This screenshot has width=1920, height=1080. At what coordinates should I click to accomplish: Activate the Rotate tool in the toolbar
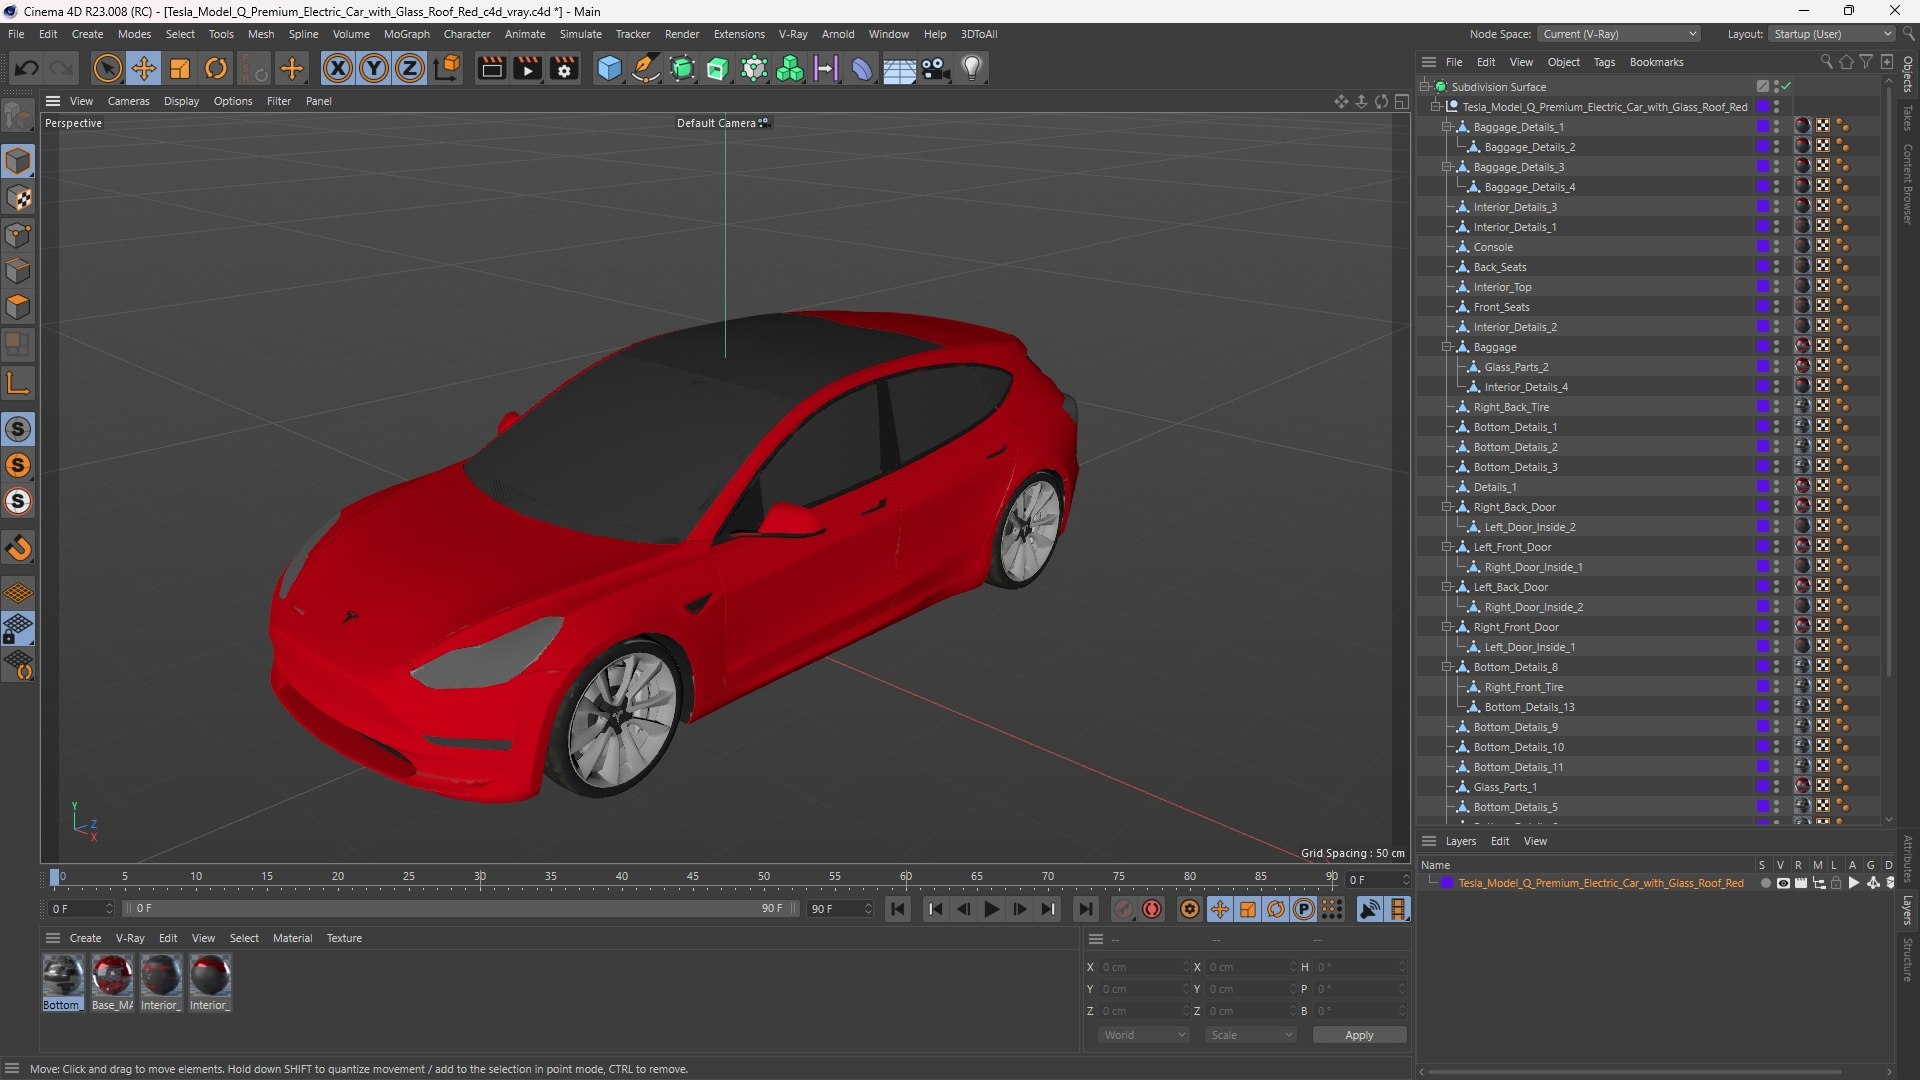[x=216, y=68]
